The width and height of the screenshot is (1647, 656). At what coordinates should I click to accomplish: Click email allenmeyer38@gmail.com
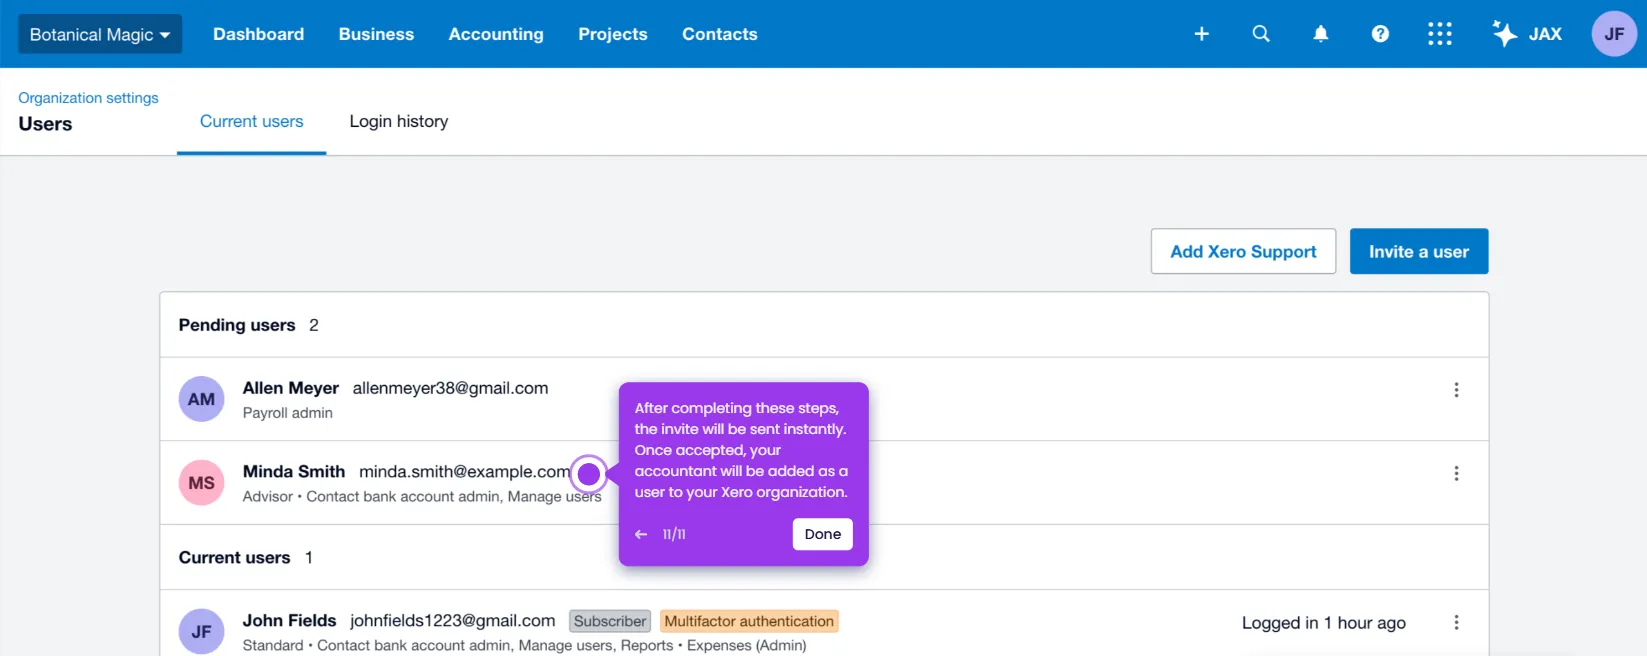[x=450, y=388]
